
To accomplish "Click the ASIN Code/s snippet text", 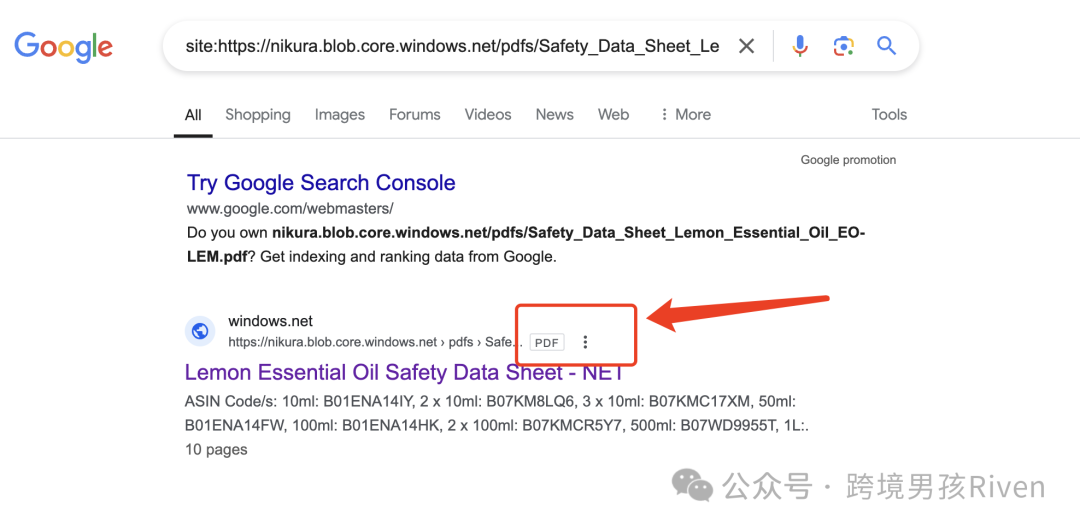I will (x=497, y=414).
